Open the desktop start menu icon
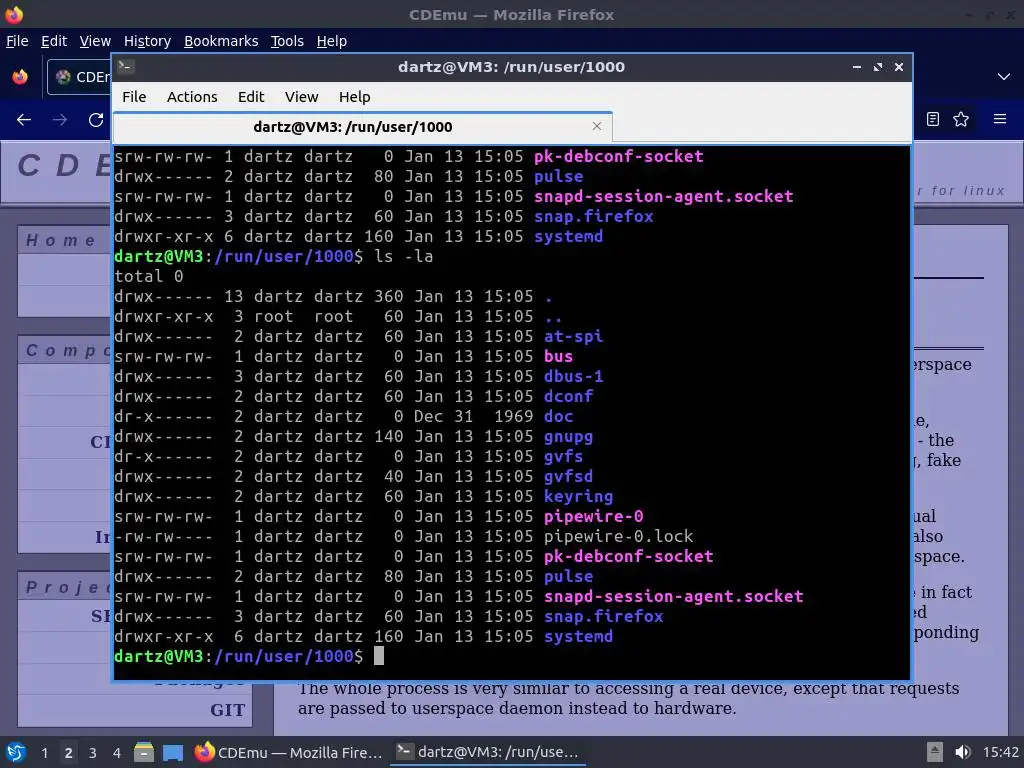Screen dimensions: 1024x768 [x=16, y=752]
